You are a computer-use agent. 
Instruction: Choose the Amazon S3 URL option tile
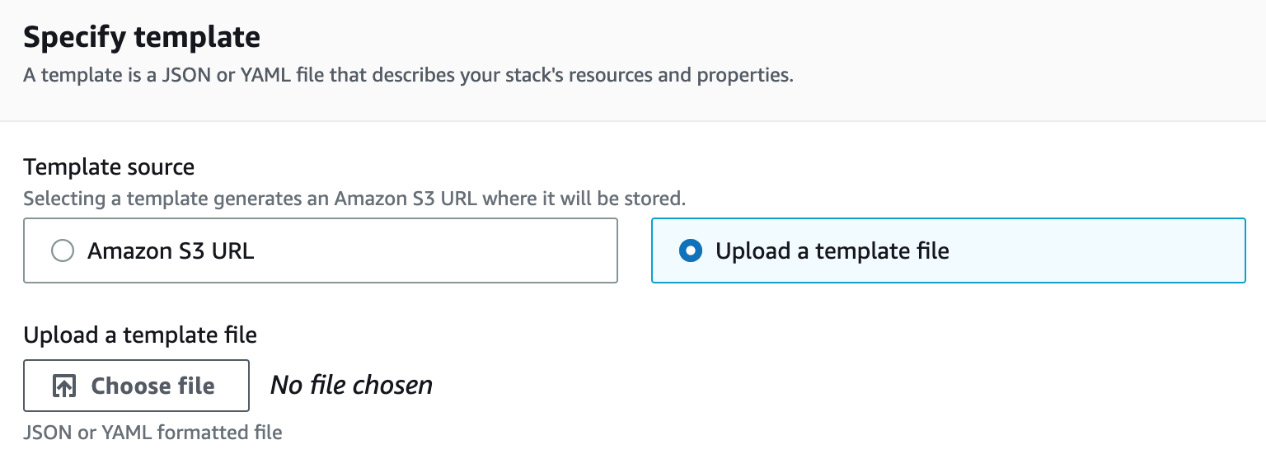tap(320, 251)
